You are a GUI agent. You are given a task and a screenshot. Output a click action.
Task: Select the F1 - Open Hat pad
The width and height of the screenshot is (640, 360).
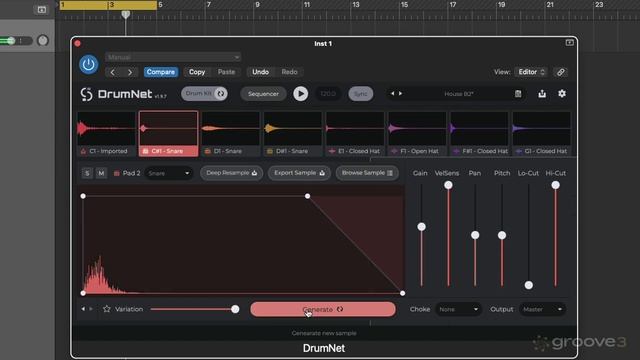point(417,133)
